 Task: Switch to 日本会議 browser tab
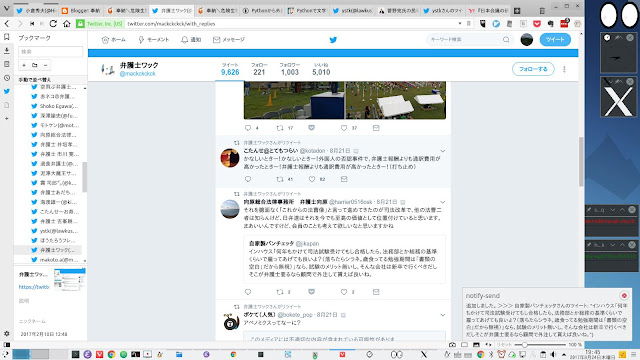pos(488,11)
